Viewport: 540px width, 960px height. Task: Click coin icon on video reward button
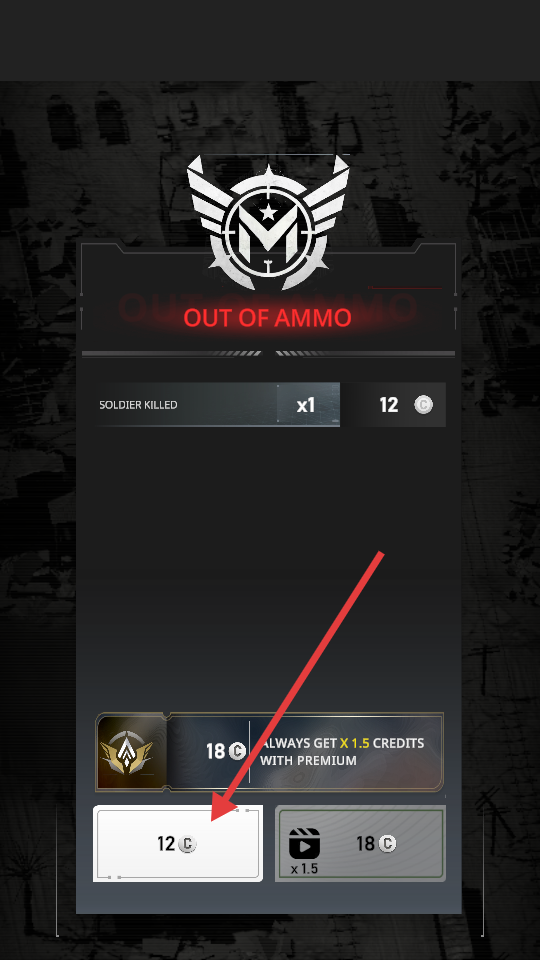point(387,844)
